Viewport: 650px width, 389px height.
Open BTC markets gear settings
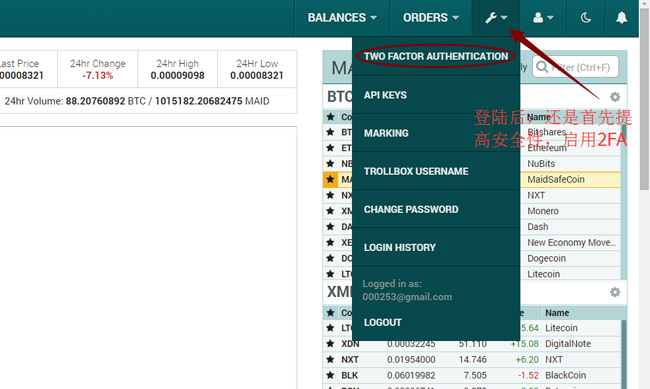pos(615,97)
